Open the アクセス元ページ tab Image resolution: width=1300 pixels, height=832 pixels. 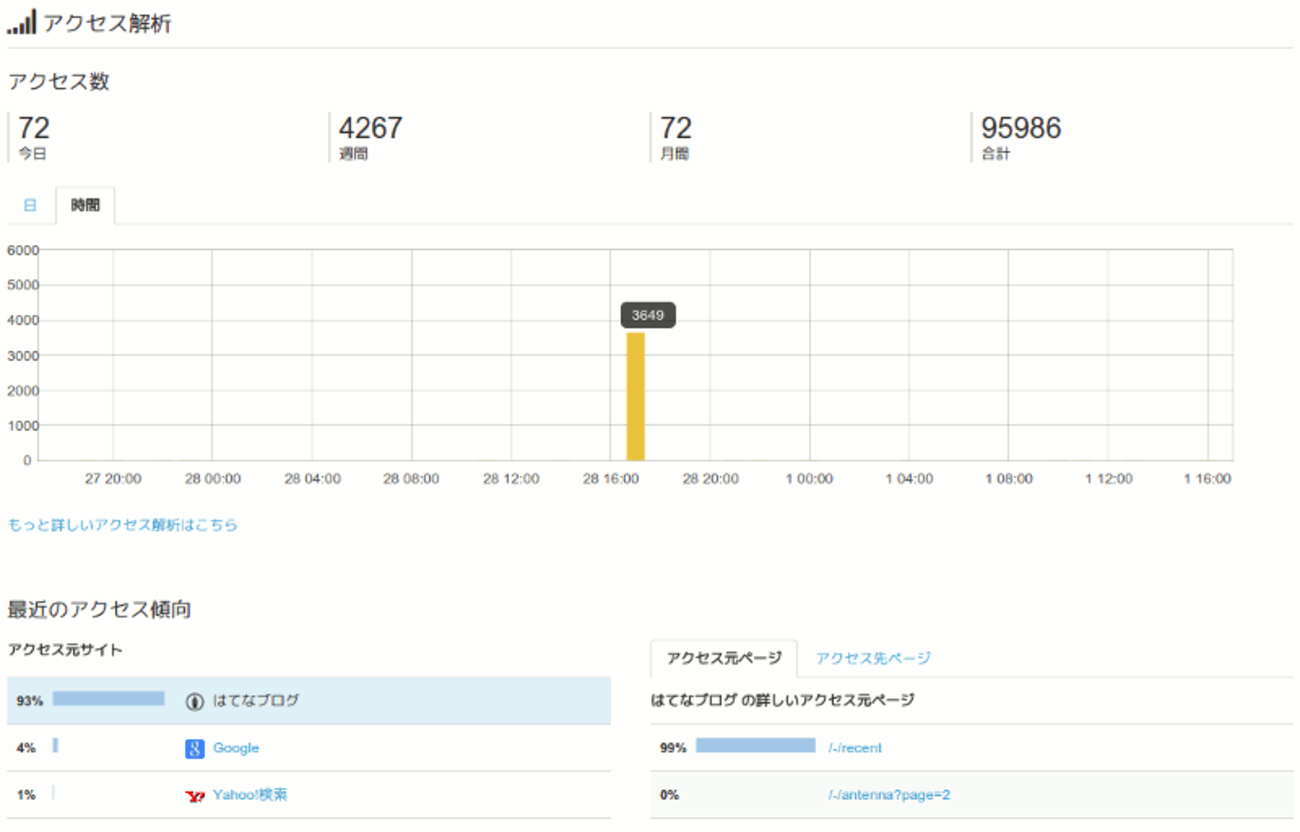click(723, 658)
